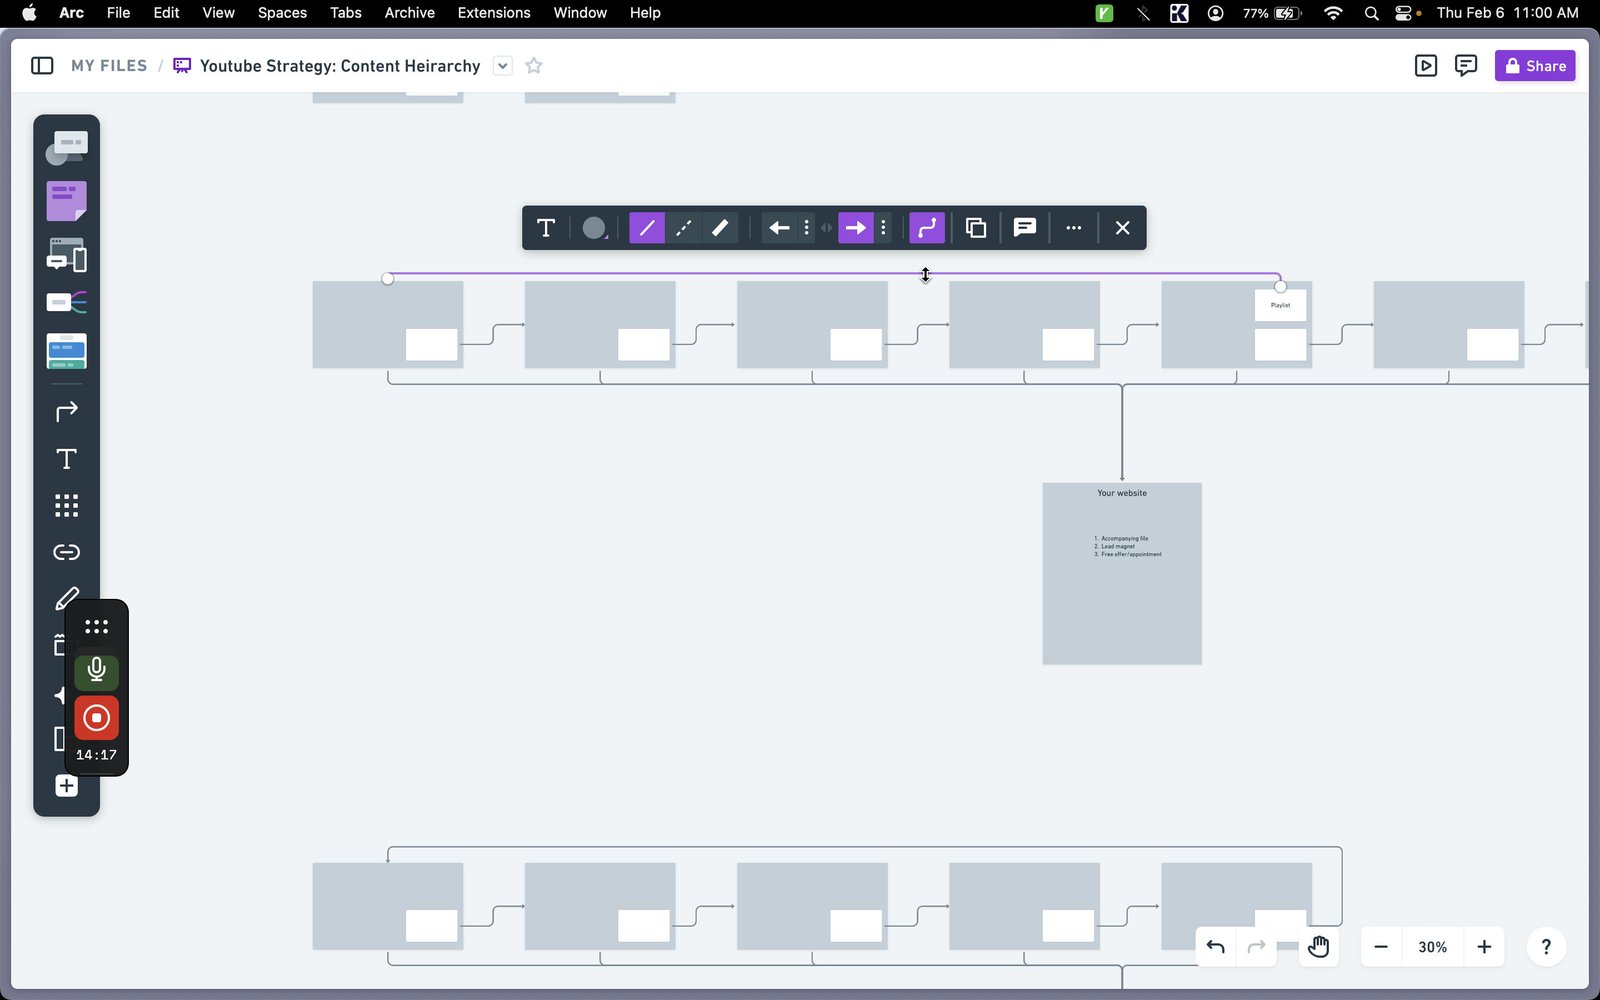Click the Playlist label box

(x=1280, y=305)
